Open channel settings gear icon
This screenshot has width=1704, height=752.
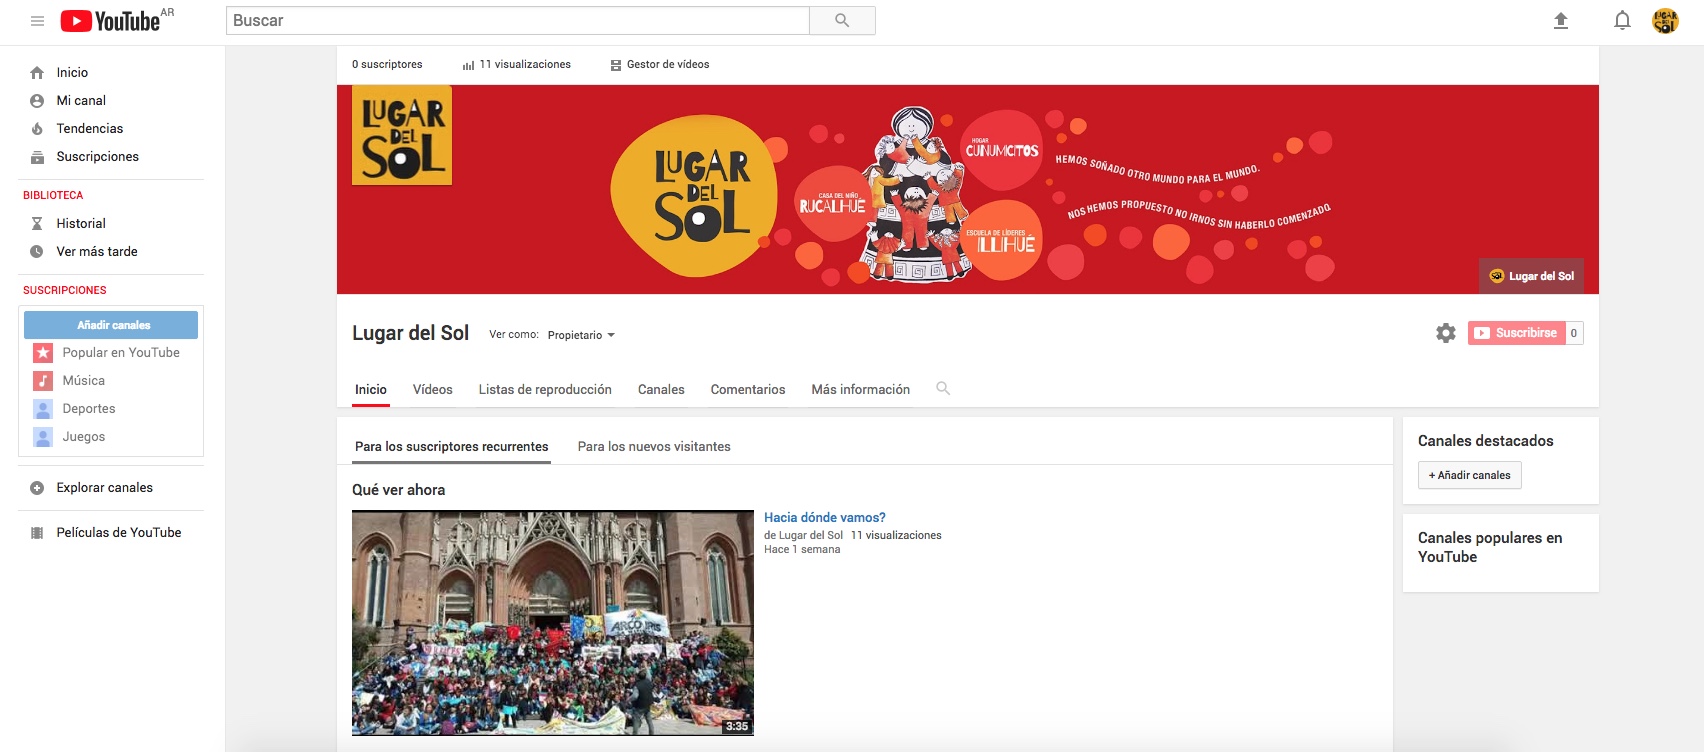(1446, 333)
